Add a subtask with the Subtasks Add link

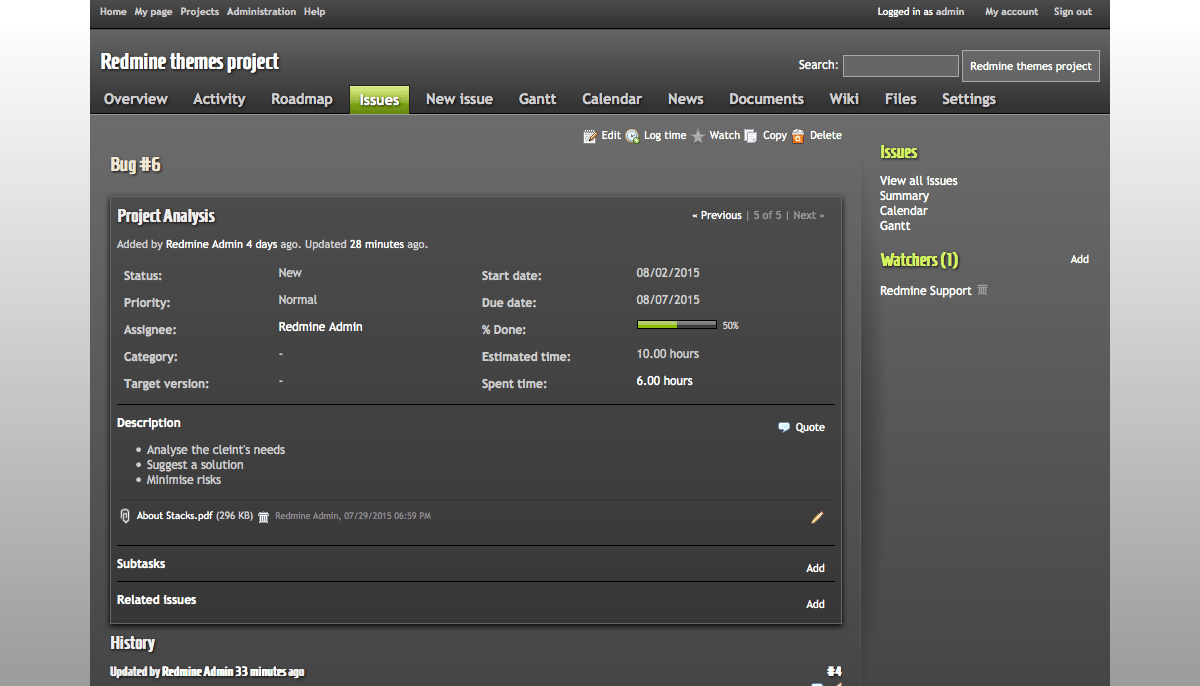[816, 568]
